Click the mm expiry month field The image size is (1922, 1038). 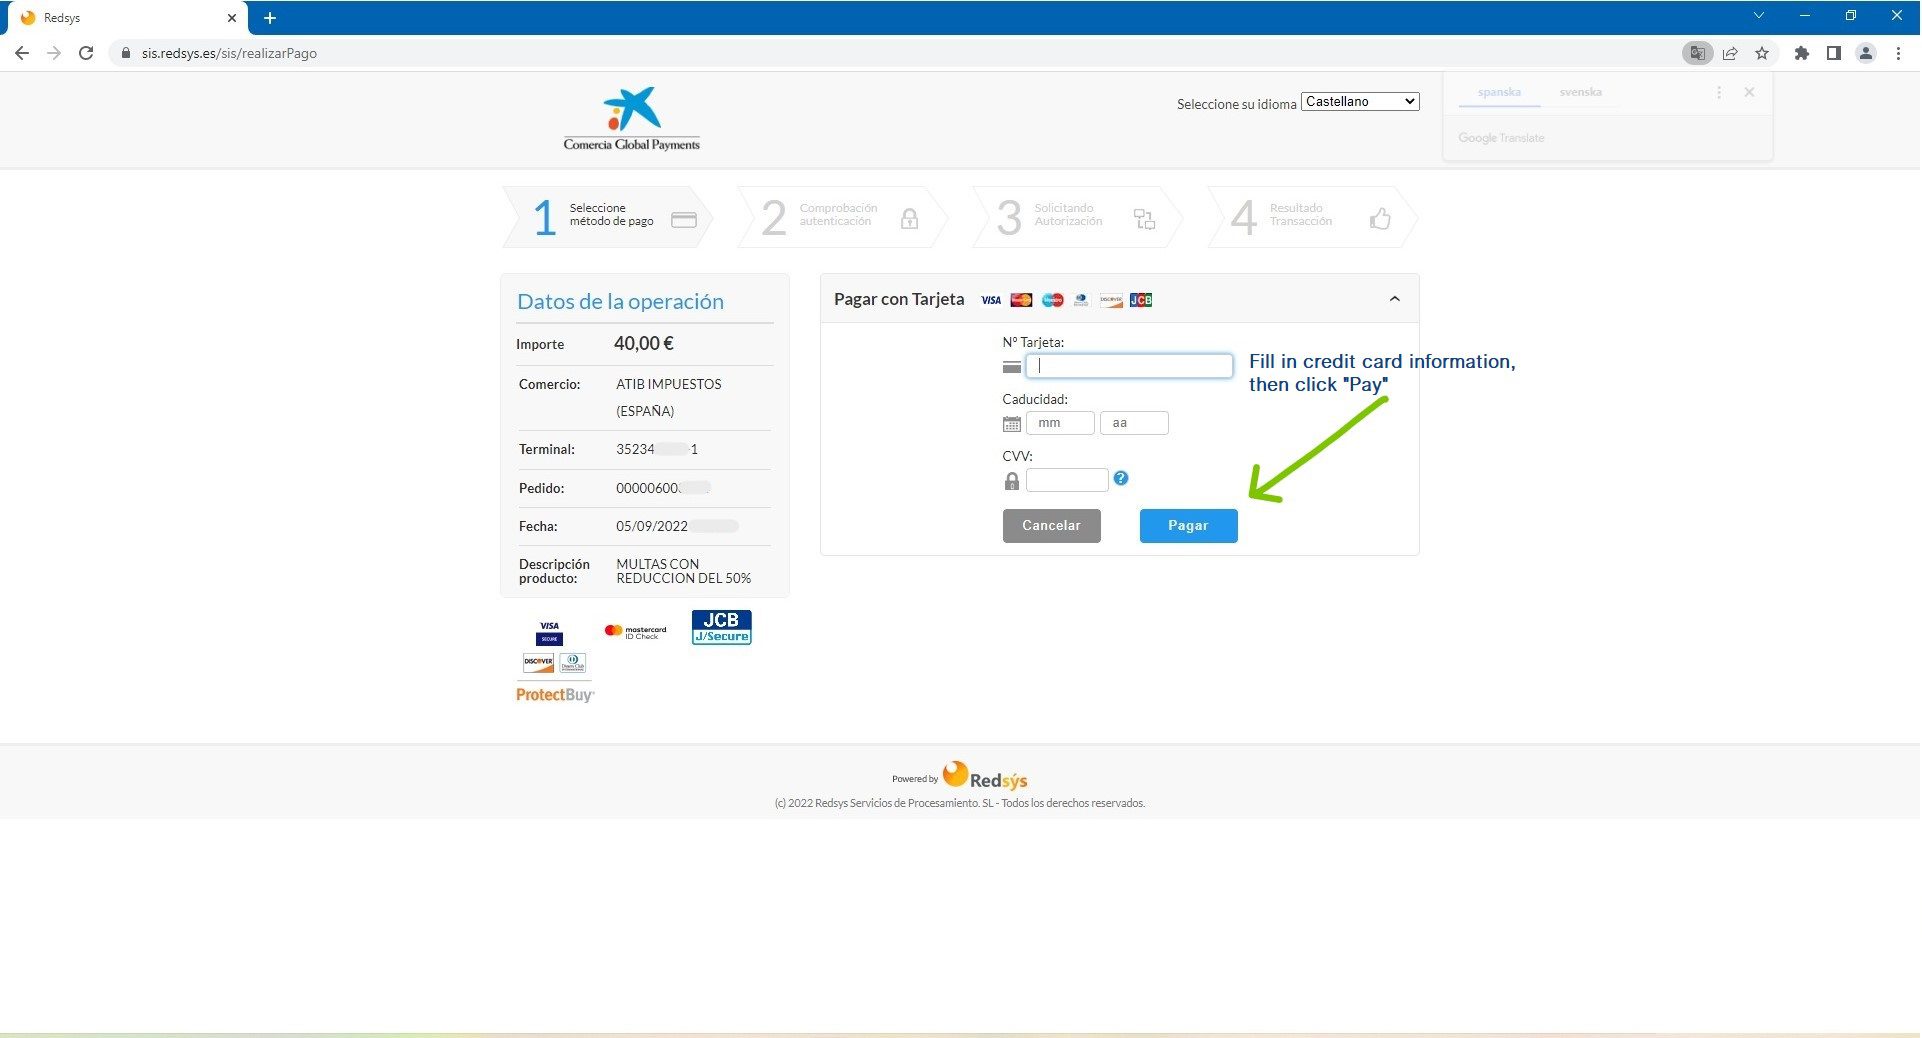[x=1060, y=423]
